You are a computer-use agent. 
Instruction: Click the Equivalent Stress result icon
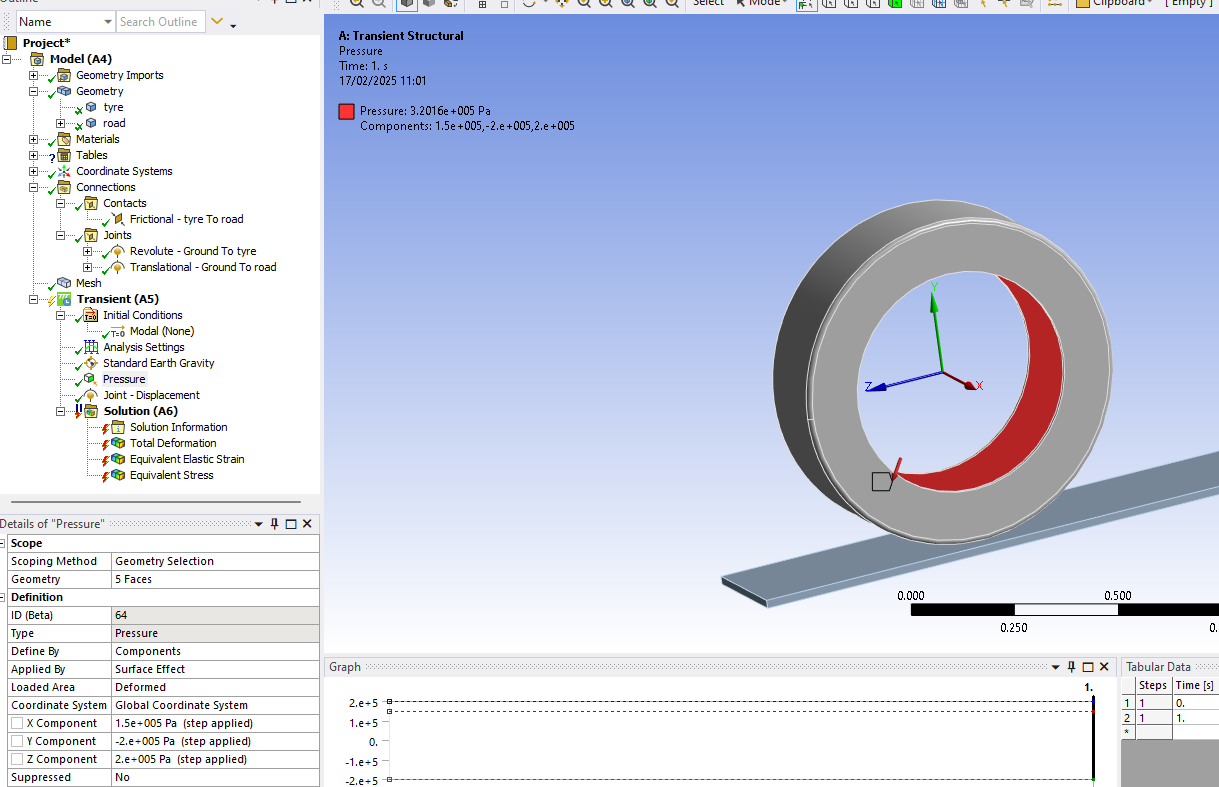[x=118, y=475]
